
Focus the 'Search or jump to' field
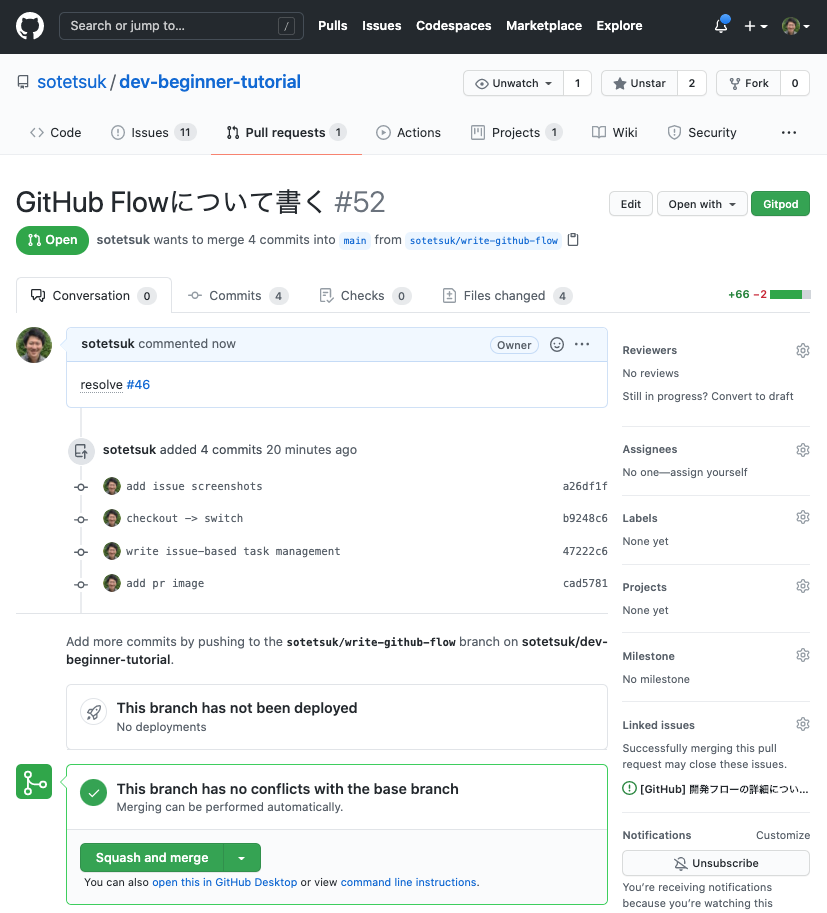pos(181,26)
